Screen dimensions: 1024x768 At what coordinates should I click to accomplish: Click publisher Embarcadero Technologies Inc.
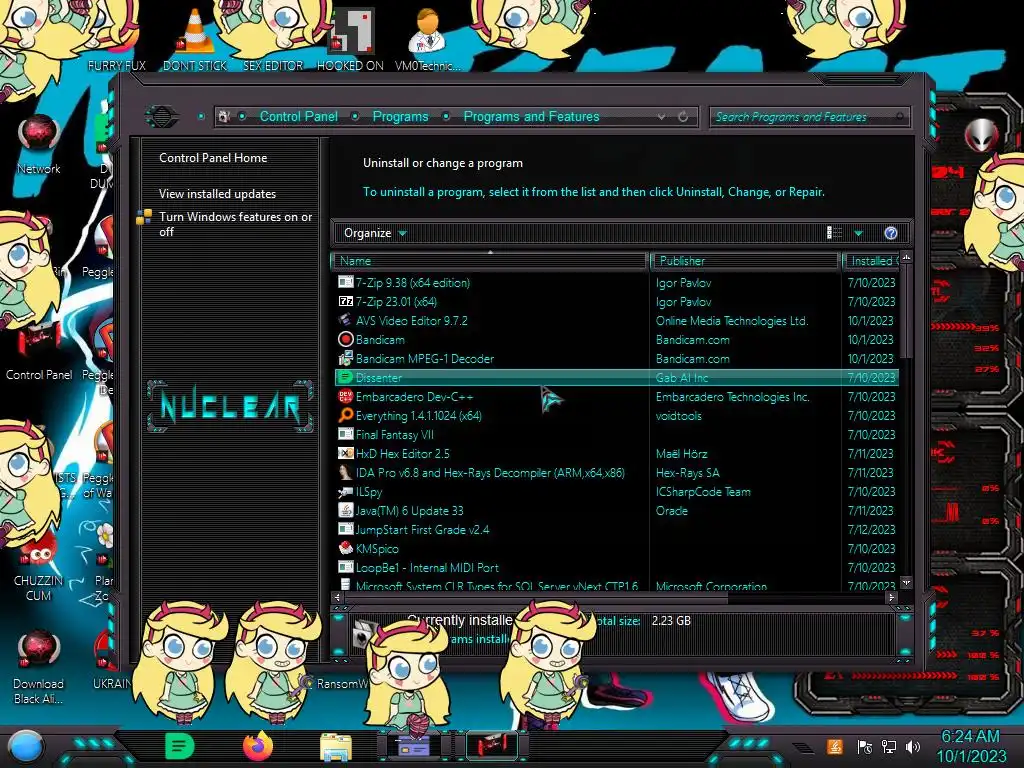pyautogui.click(x=733, y=396)
